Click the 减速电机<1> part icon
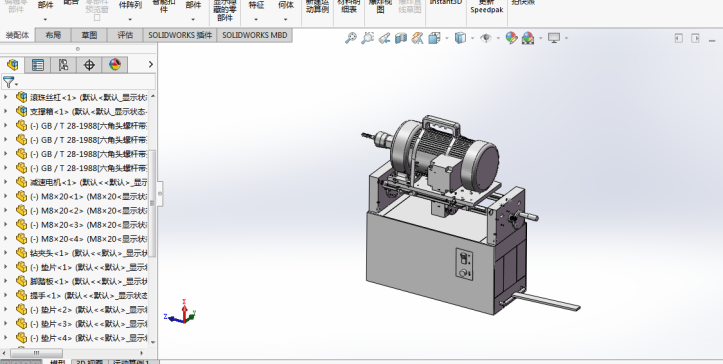 (x=22, y=182)
